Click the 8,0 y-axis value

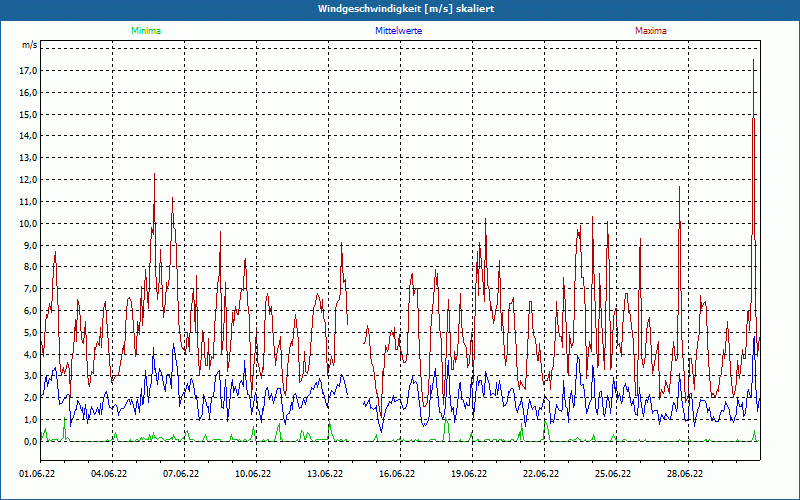click(x=31, y=267)
